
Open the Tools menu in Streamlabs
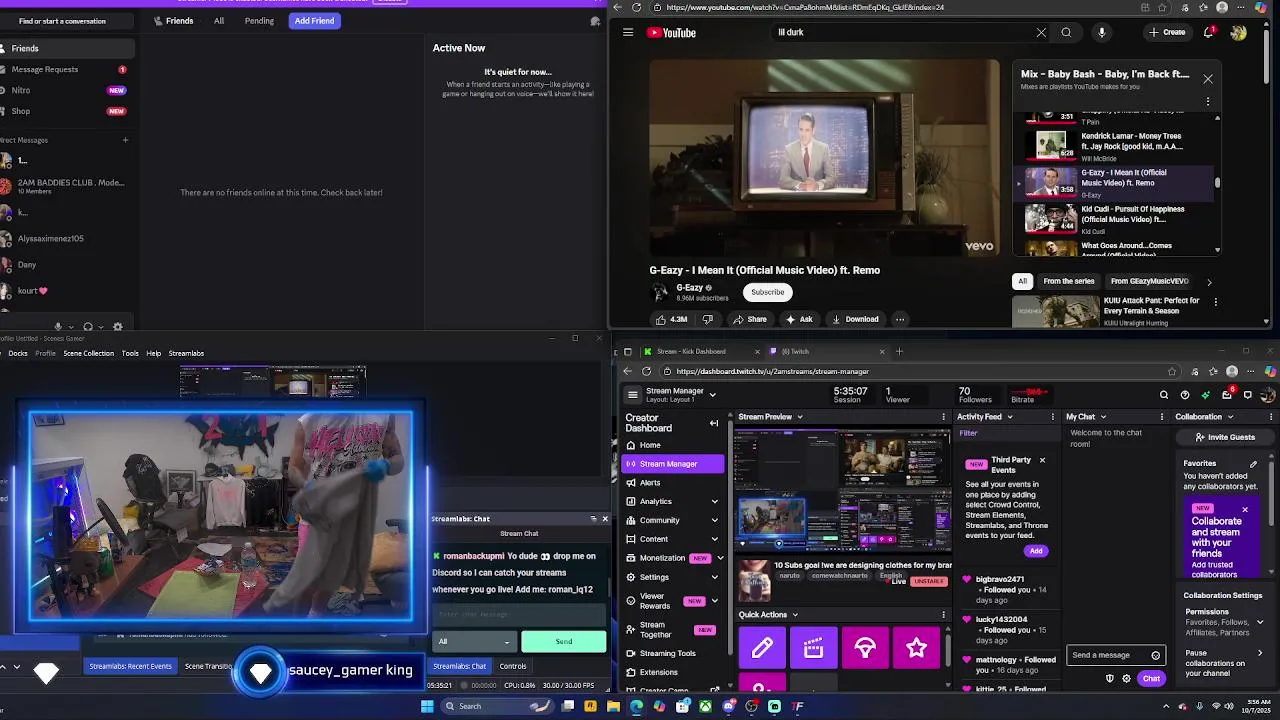point(130,353)
